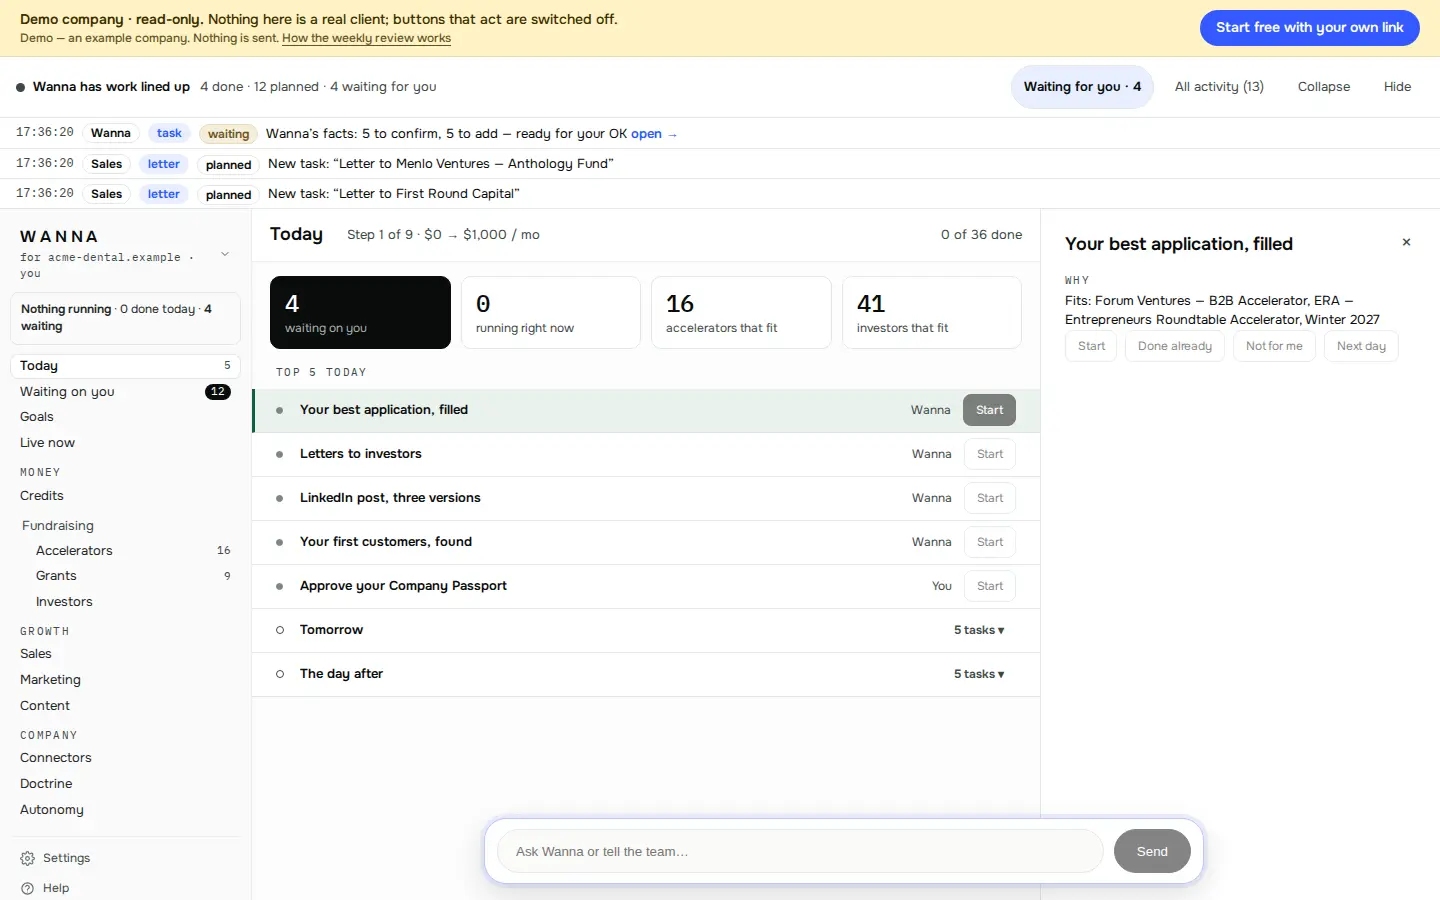Screen dimensions: 1440x900
Task: Start the 'Letters to investors' task
Action: pyautogui.click(x=990, y=454)
